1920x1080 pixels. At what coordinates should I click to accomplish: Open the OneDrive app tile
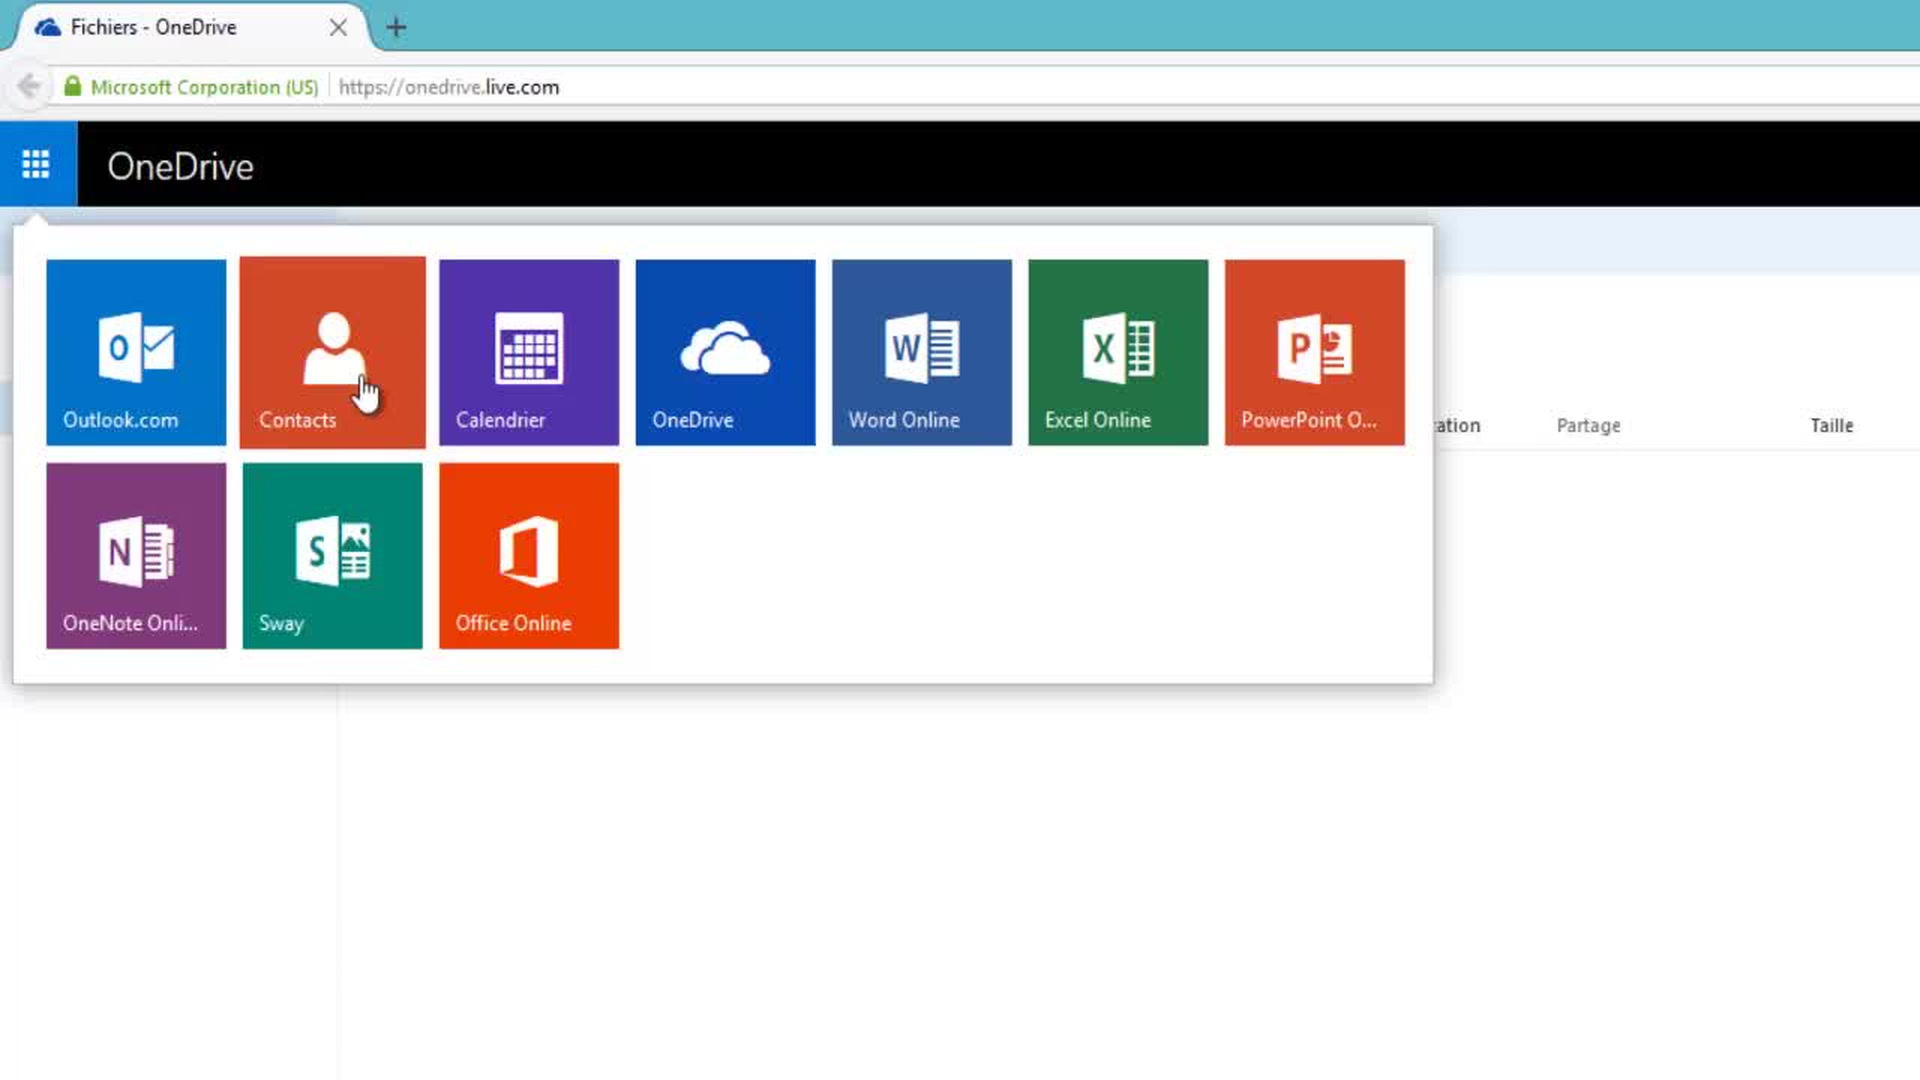pyautogui.click(x=725, y=352)
